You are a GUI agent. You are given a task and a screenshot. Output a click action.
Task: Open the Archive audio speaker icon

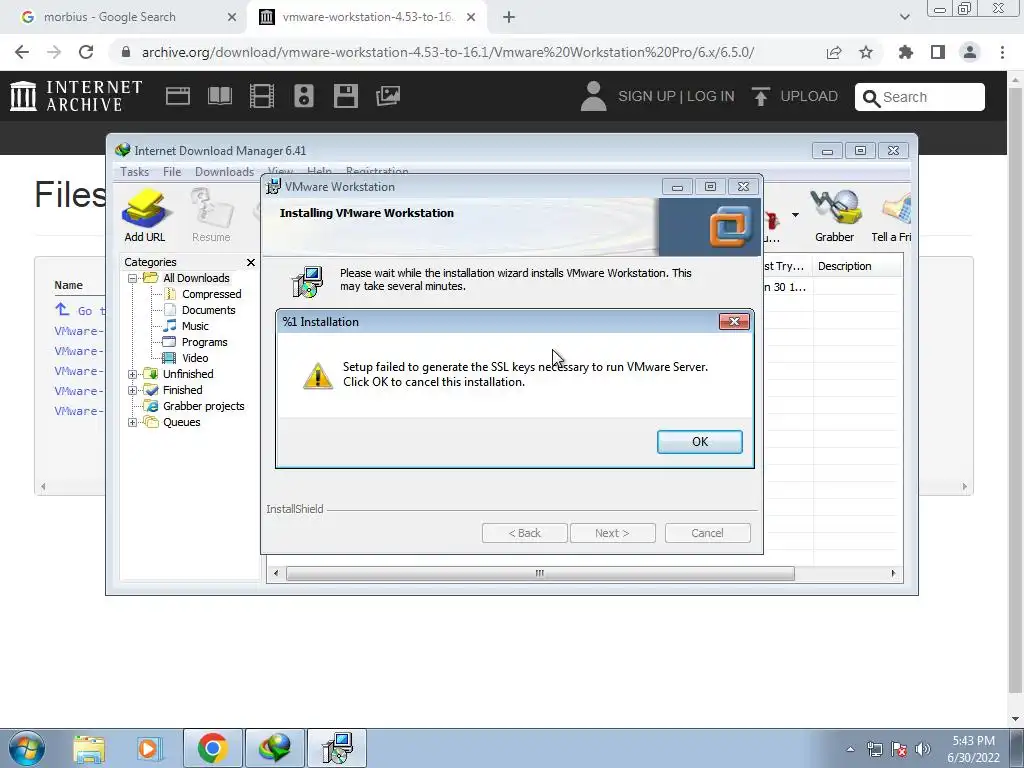304,96
